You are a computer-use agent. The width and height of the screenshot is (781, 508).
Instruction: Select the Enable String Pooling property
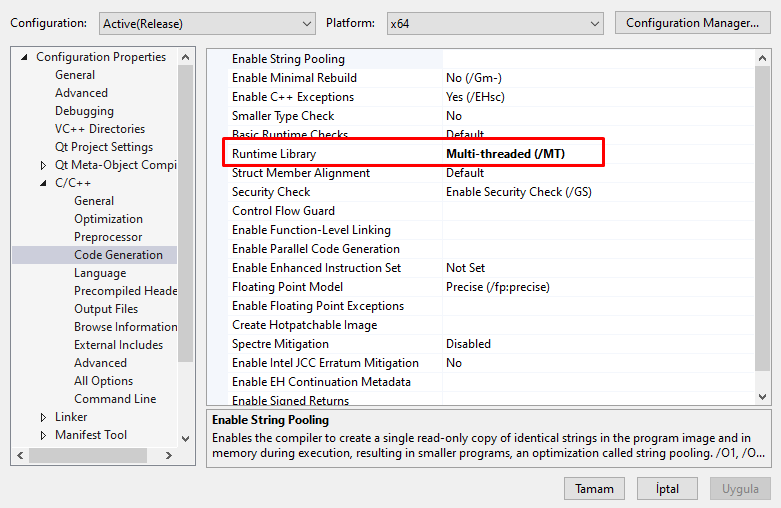click(288, 59)
